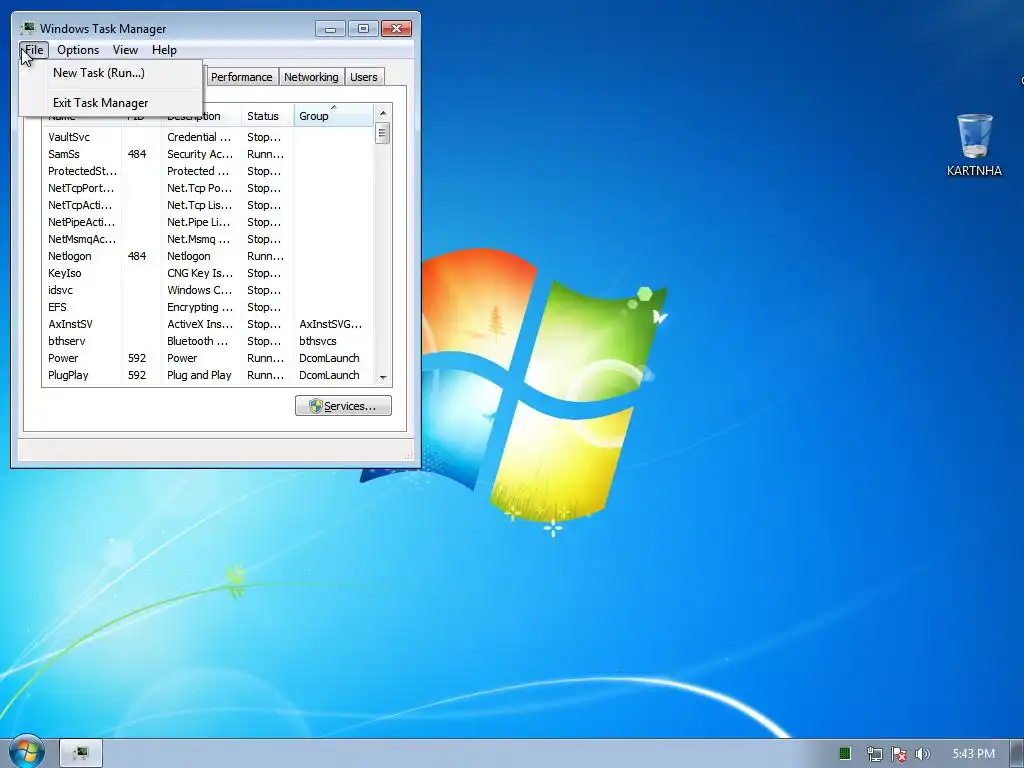The height and width of the screenshot is (768, 1024).
Task: Click the Task Manager title bar icon
Action: click(x=27, y=28)
